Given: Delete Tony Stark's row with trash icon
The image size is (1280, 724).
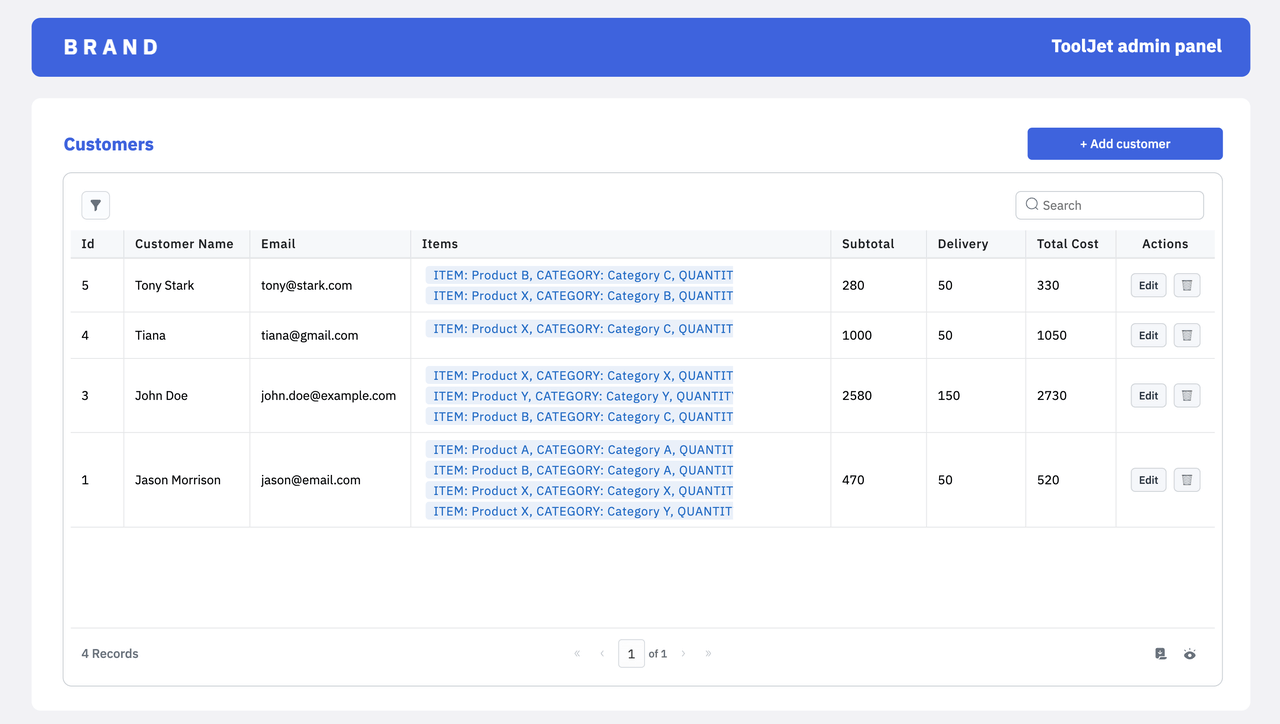Looking at the screenshot, I should [1186, 285].
